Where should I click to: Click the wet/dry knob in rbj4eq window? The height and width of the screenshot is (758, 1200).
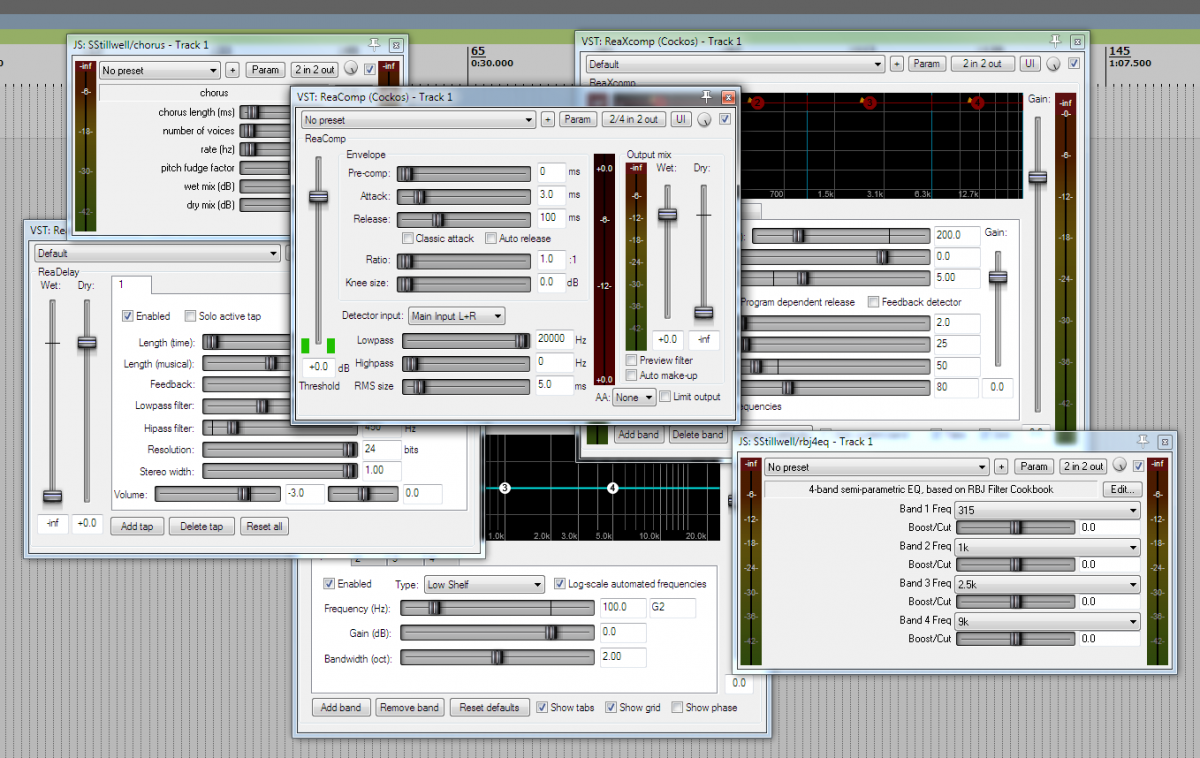point(1120,466)
